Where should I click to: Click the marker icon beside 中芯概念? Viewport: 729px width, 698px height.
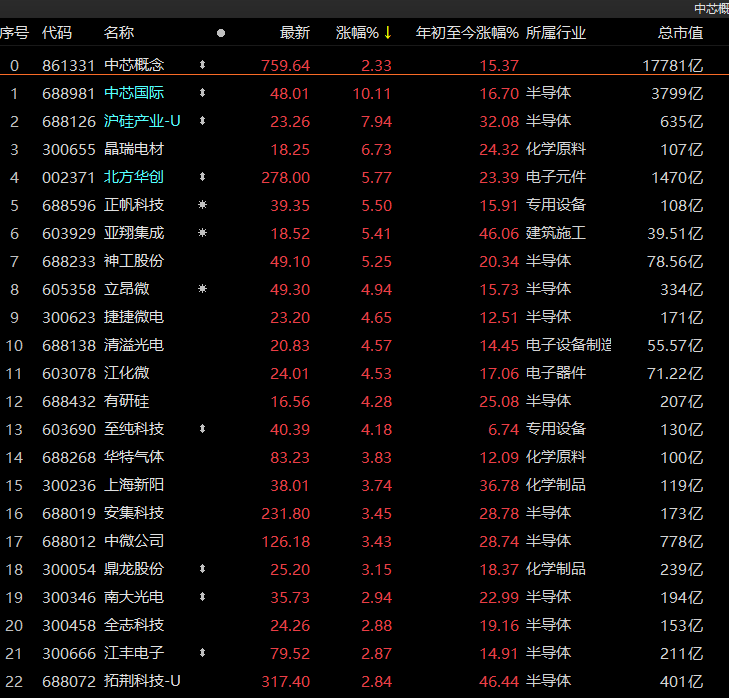pos(202,65)
